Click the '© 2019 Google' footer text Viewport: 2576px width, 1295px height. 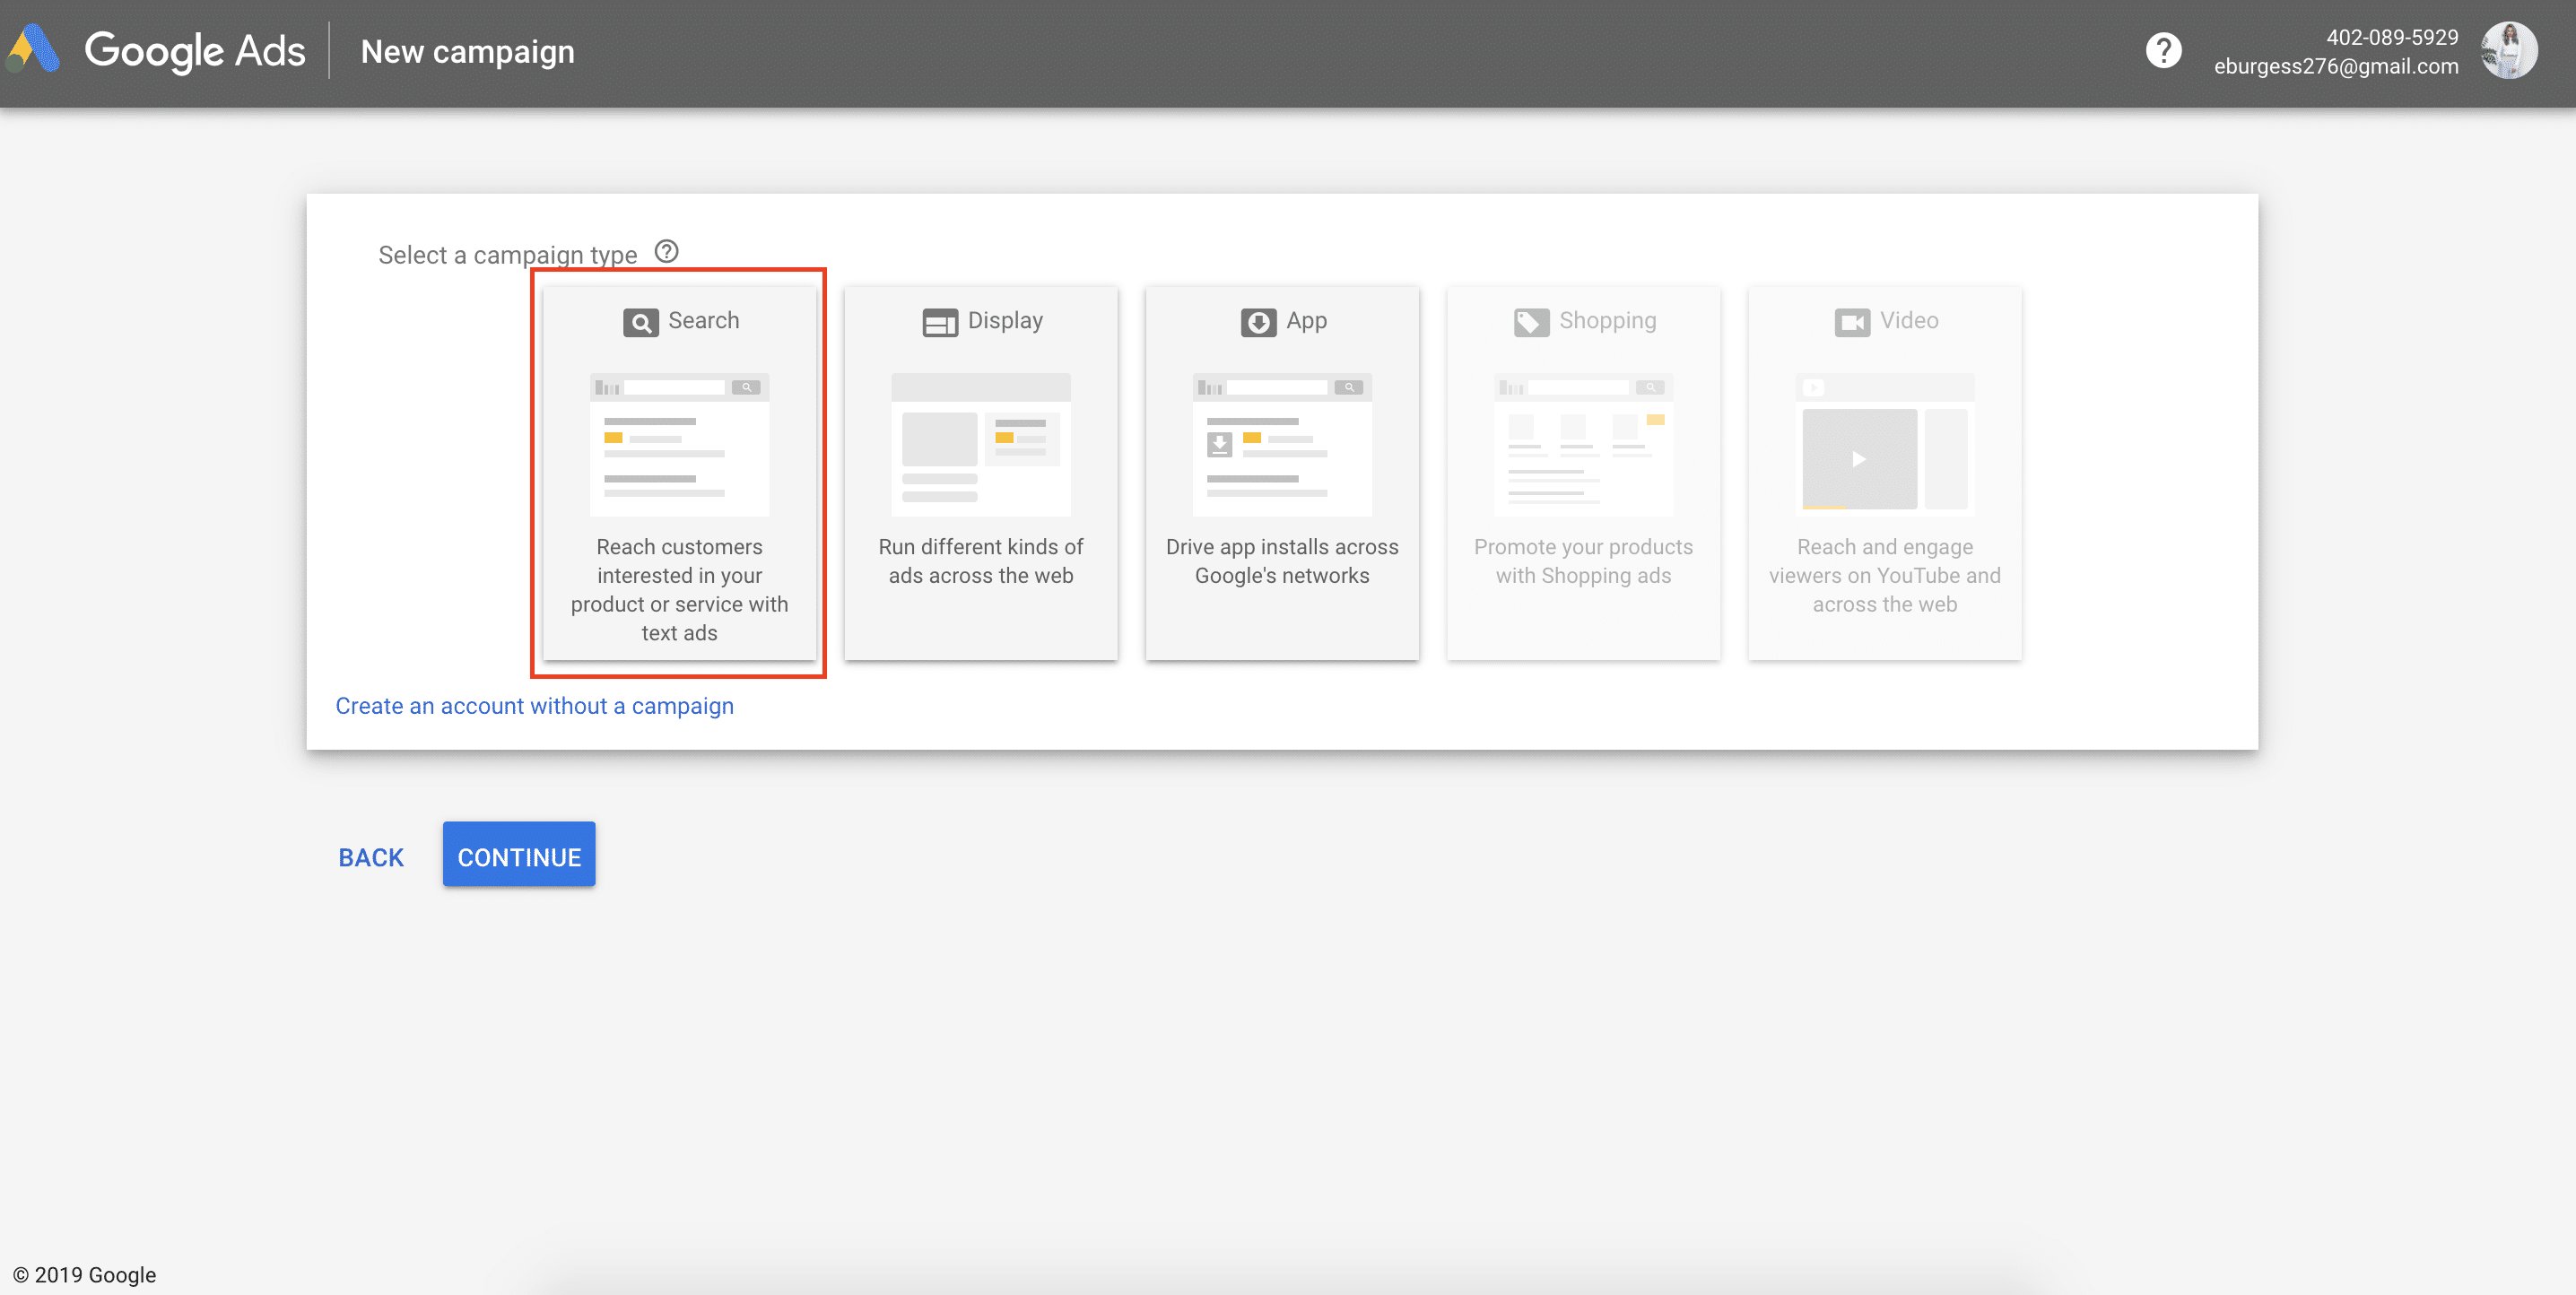[84, 1274]
